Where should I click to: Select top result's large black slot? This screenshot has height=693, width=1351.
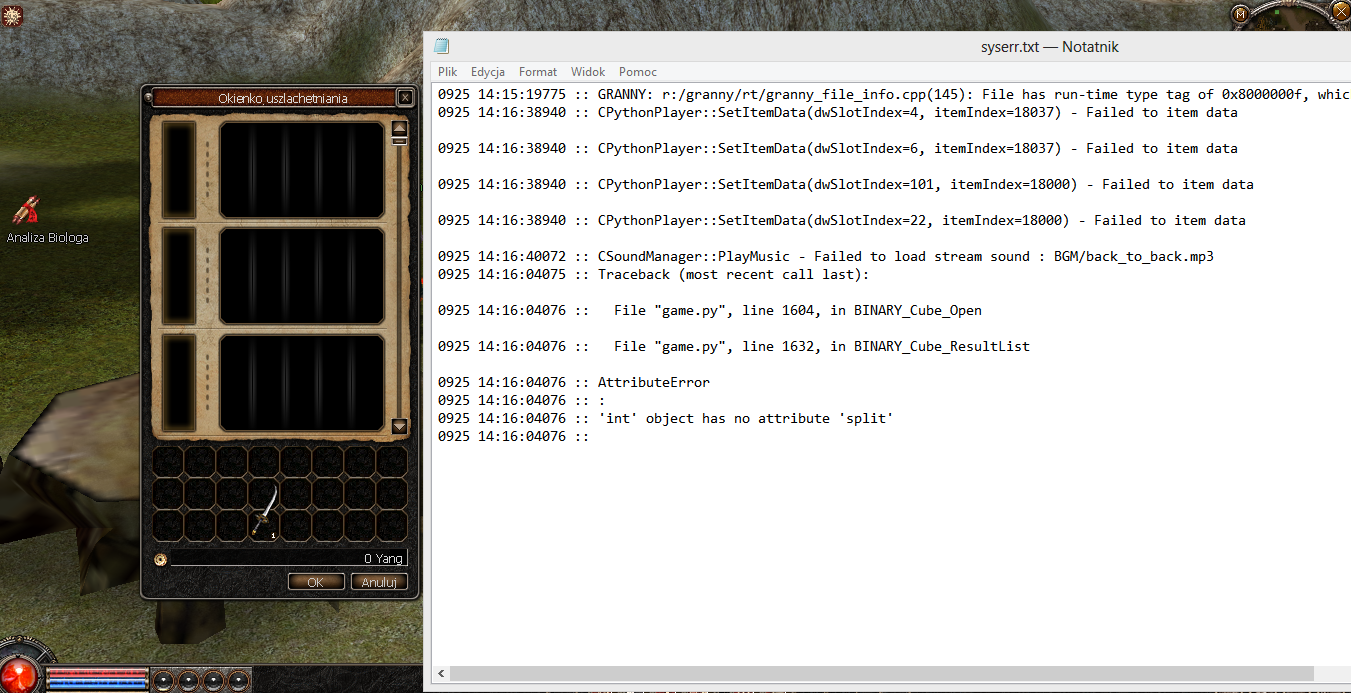[302, 169]
